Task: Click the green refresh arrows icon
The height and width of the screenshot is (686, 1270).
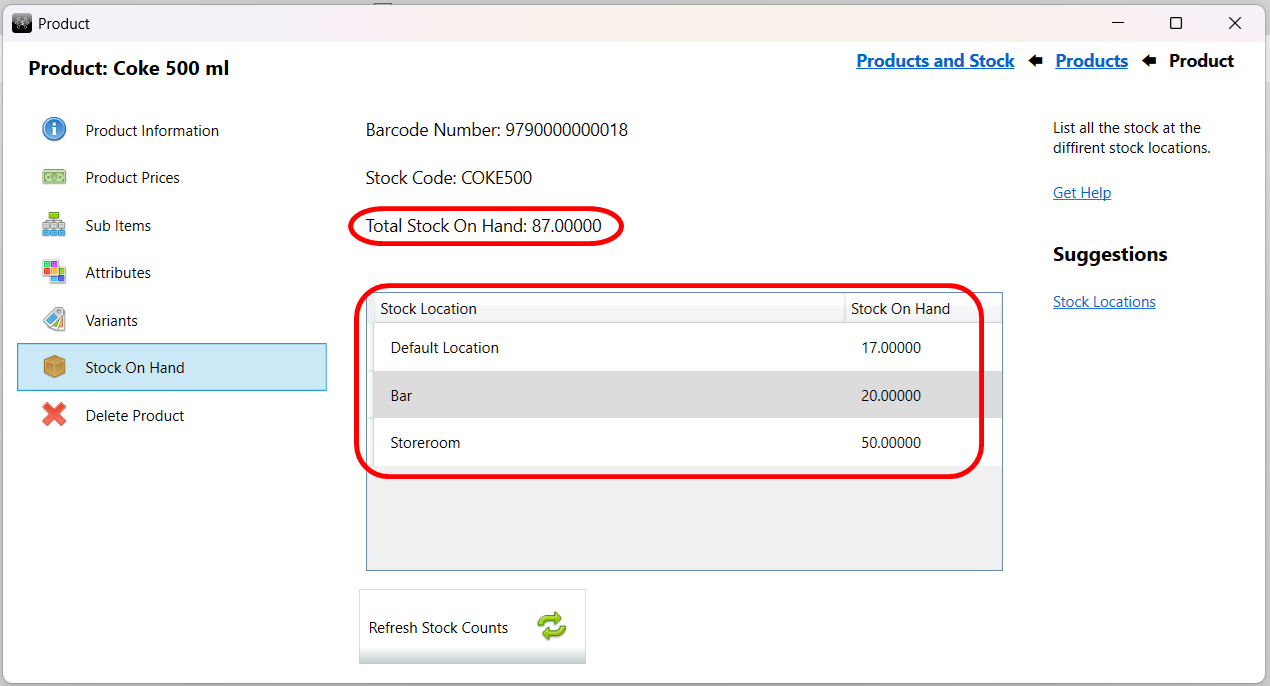Action: 552,627
